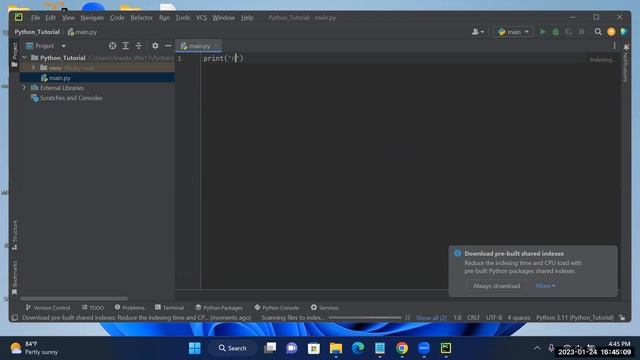Open the Python 3.11 interpreter selector
The image size is (640, 360).
pos(575,318)
